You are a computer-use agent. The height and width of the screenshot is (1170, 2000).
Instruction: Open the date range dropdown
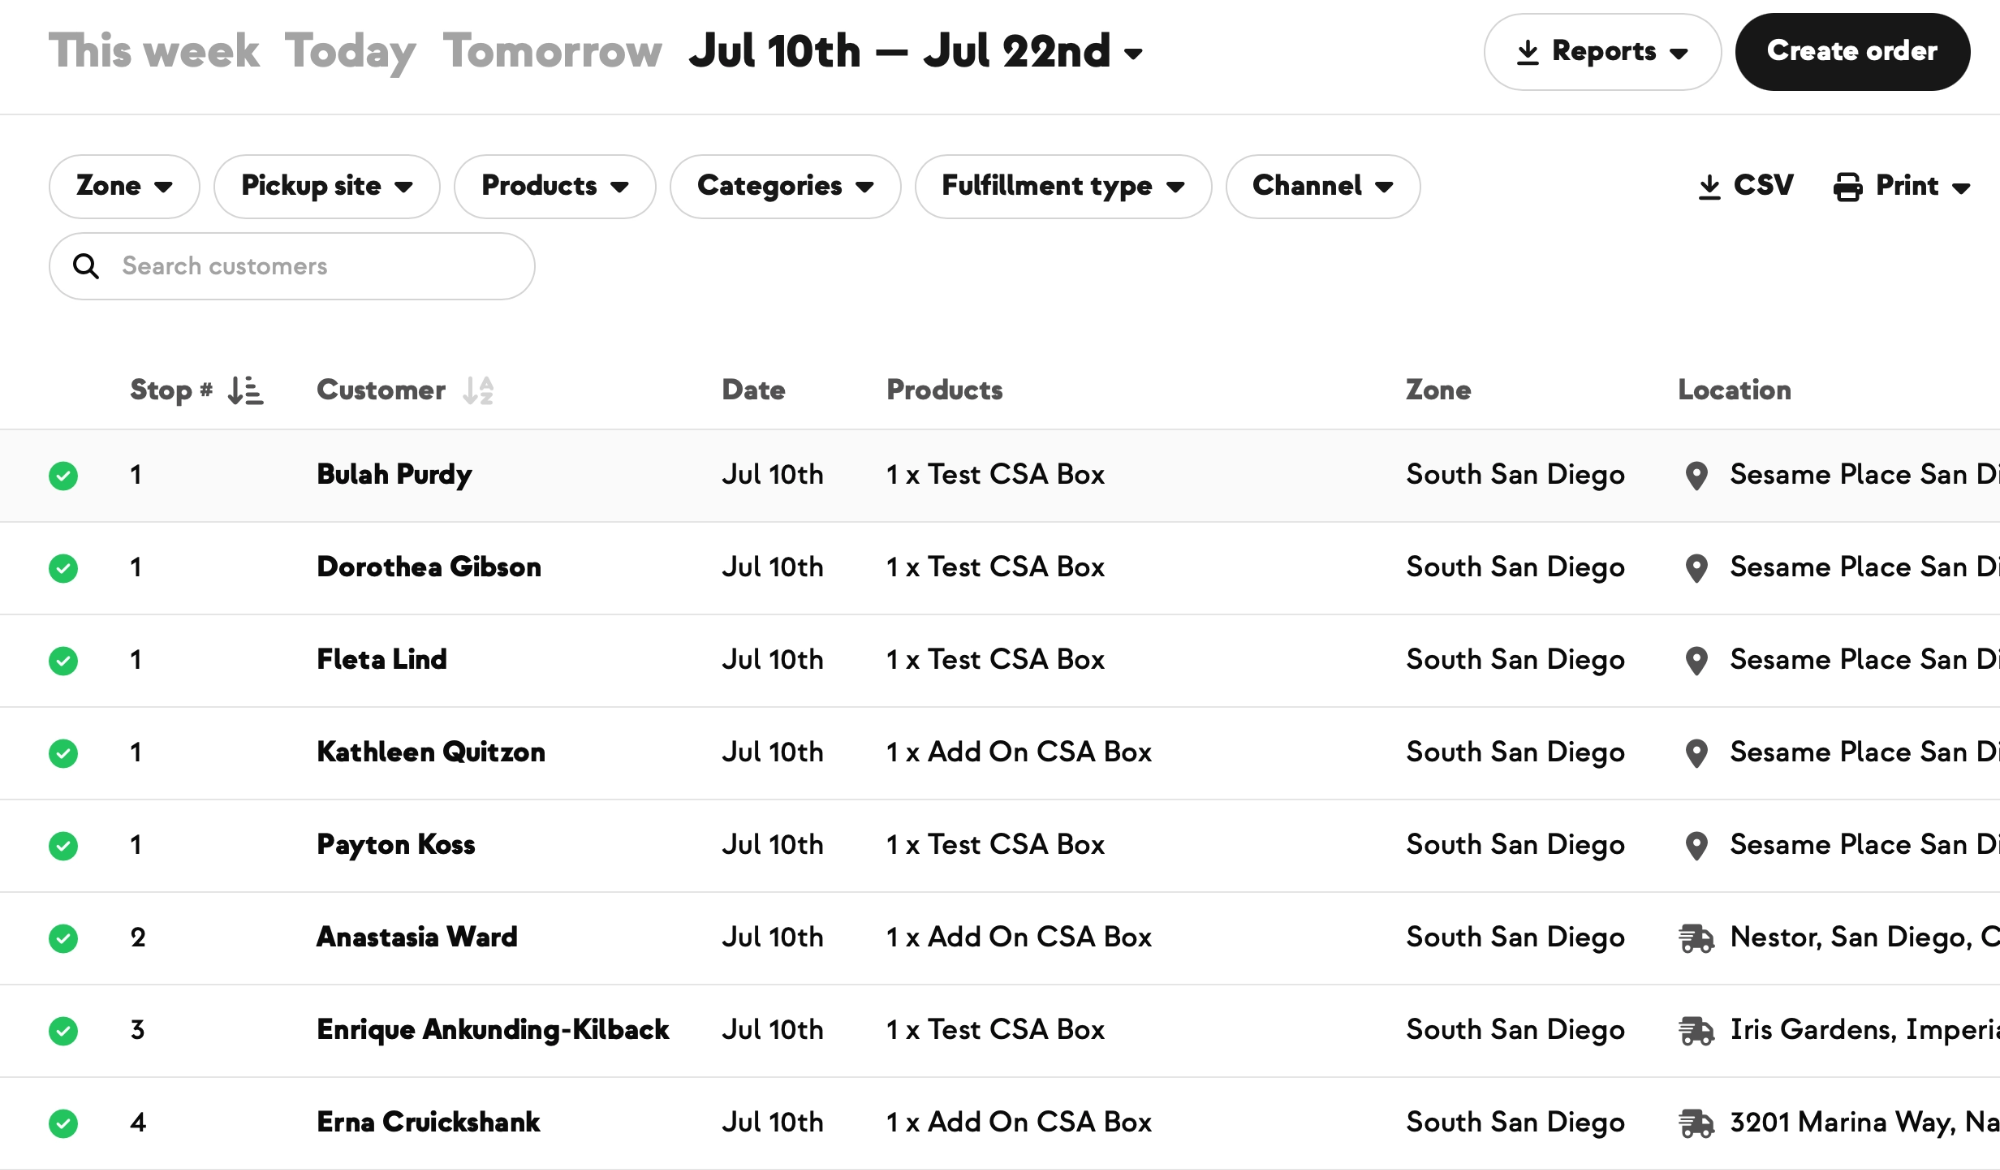point(915,51)
